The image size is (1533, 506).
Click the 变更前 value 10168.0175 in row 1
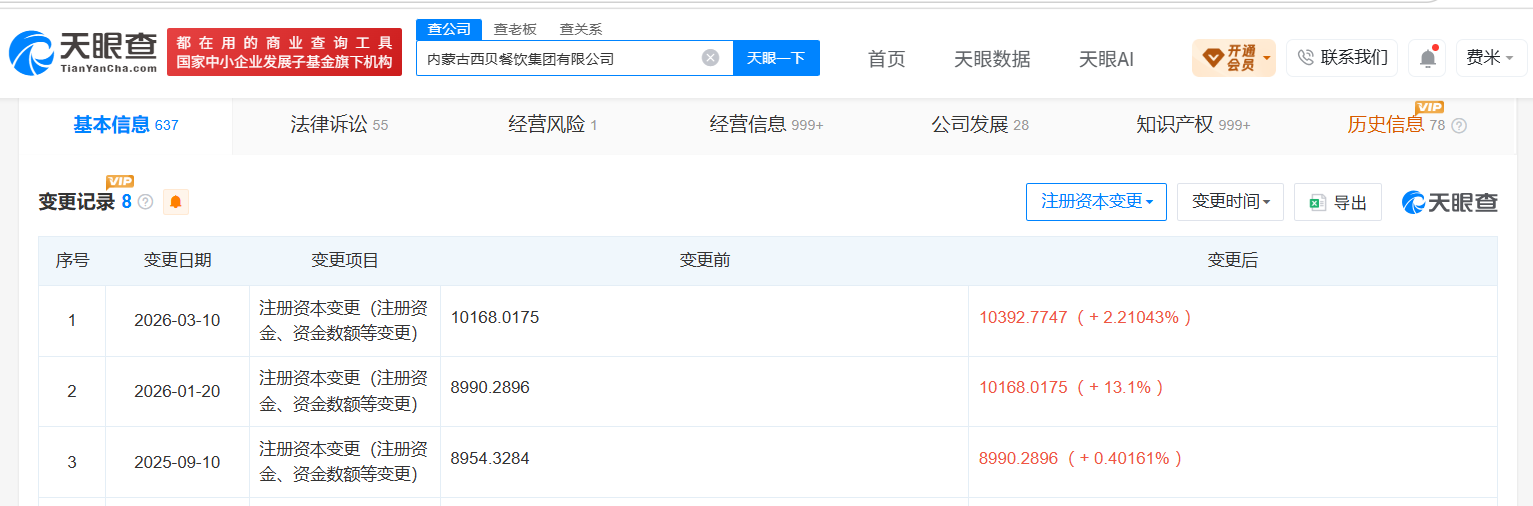tap(495, 317)
